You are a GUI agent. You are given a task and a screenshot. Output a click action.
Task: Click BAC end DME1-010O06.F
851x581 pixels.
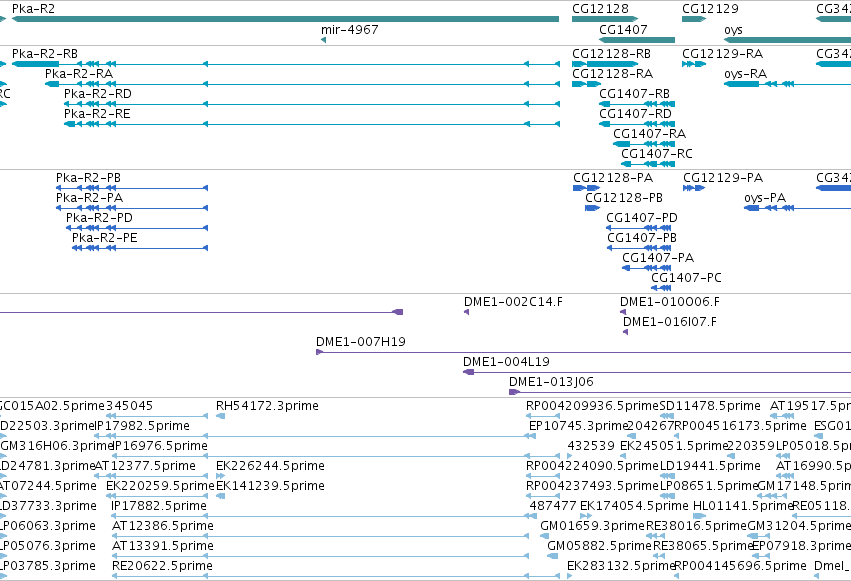[x=670, y=302]
